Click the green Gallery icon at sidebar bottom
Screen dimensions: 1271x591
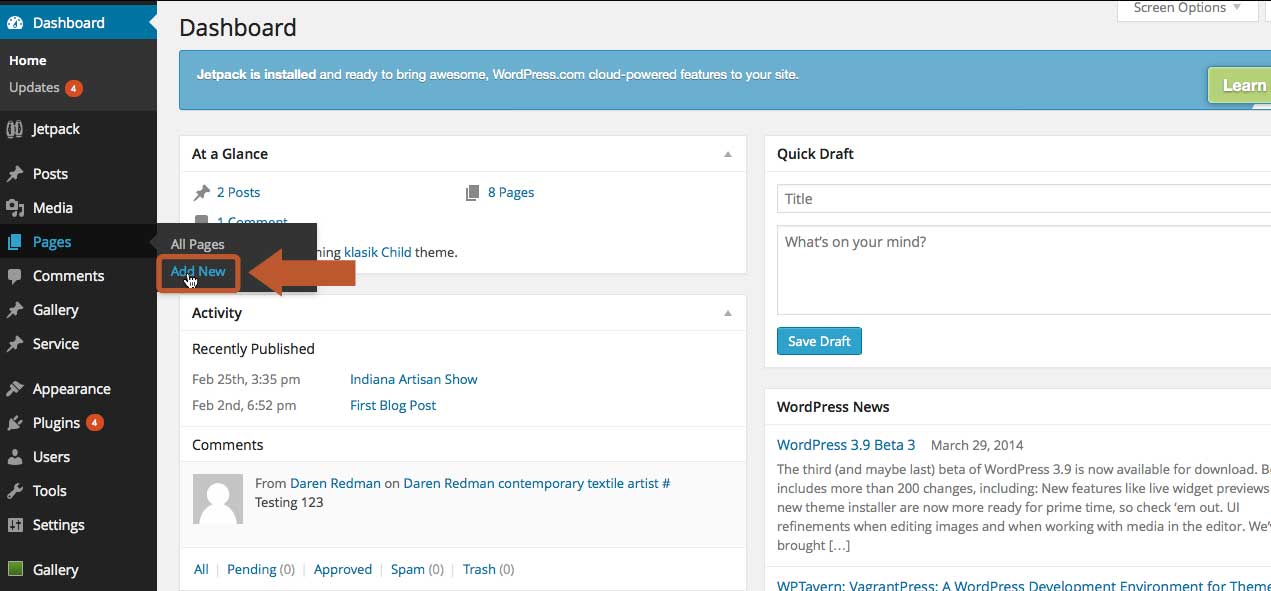click(15, 570)
